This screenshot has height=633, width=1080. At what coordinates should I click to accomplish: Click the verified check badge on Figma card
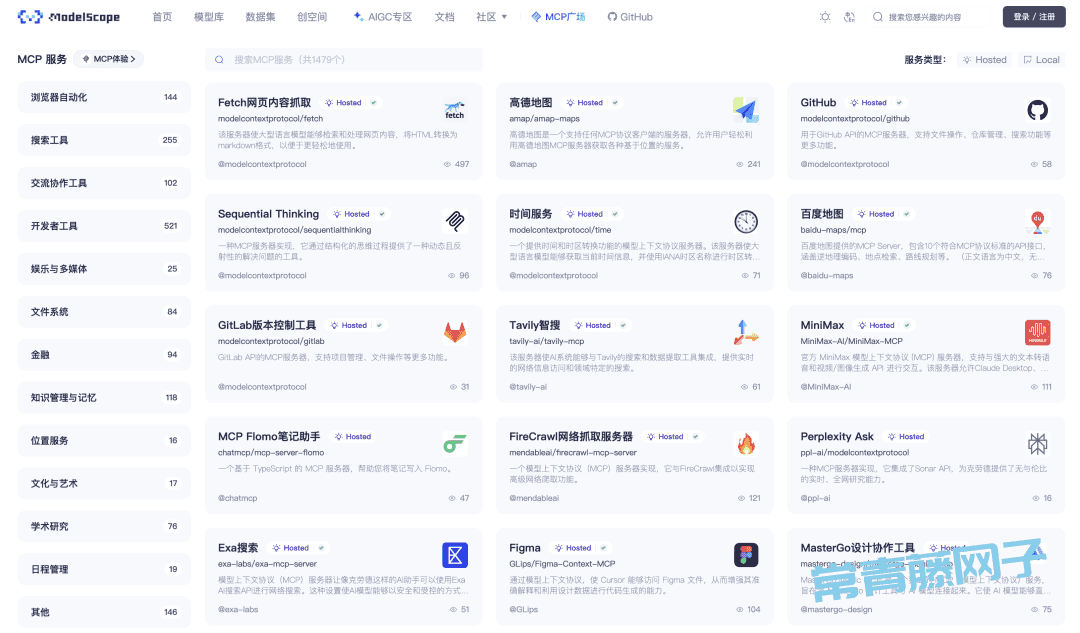coord(603,548)
